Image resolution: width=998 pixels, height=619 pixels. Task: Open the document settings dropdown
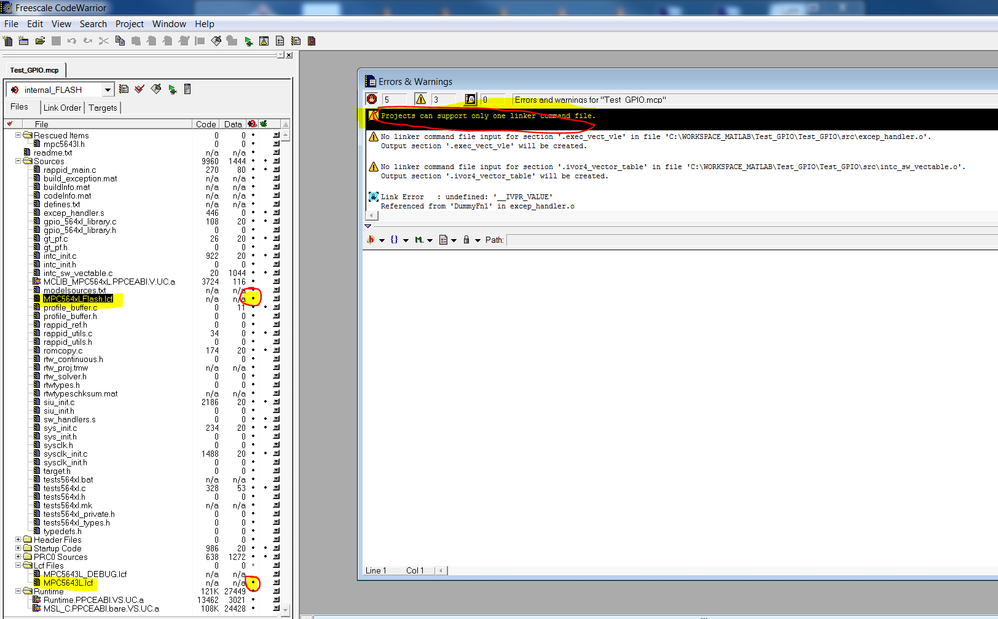coord(447,240)
